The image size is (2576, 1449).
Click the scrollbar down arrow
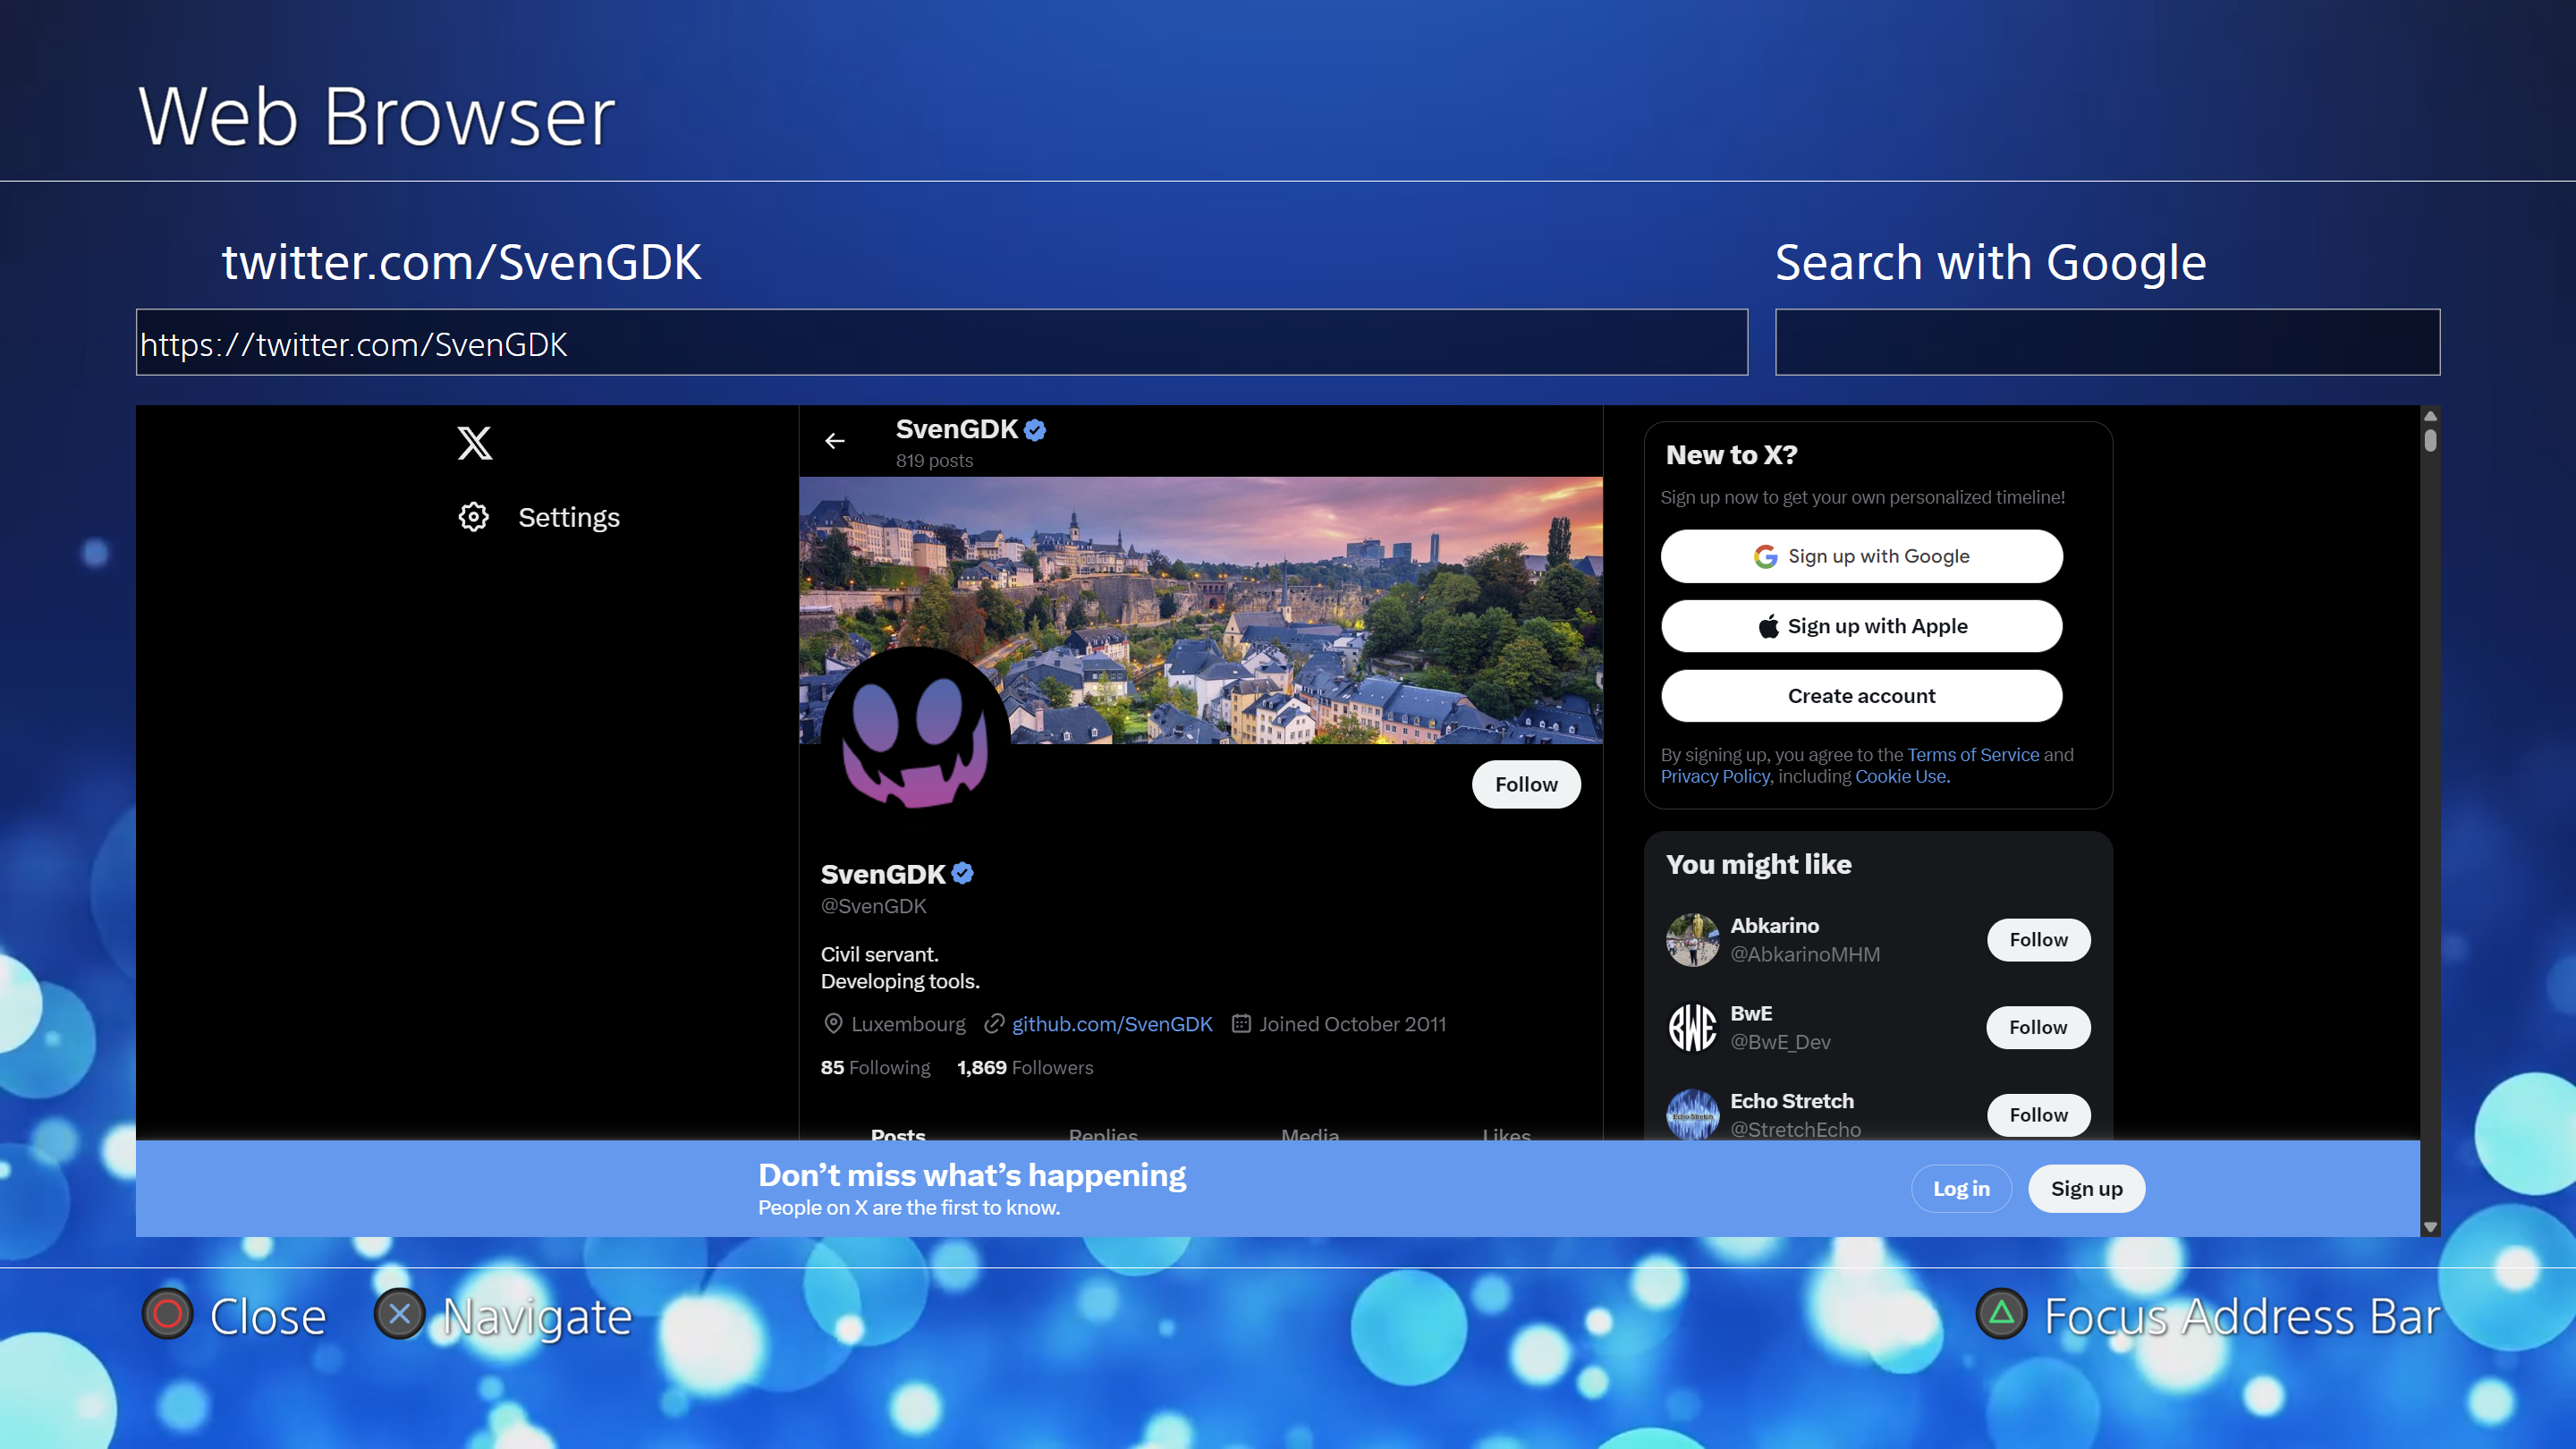(2430, 1227)
